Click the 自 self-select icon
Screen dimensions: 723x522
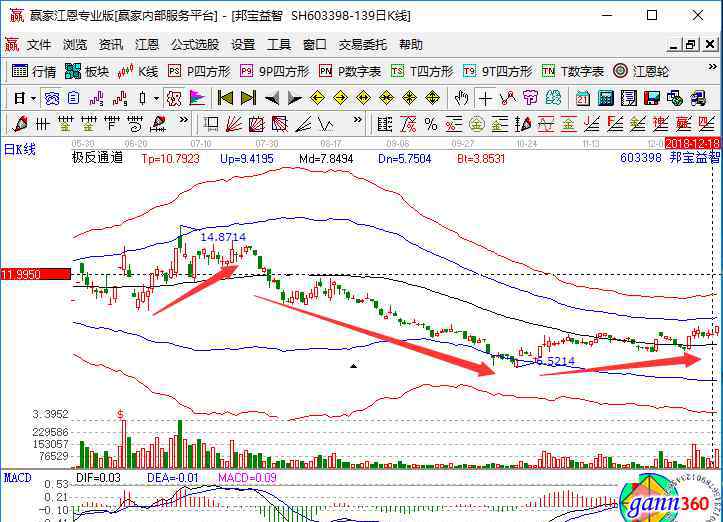pos(73,98)
